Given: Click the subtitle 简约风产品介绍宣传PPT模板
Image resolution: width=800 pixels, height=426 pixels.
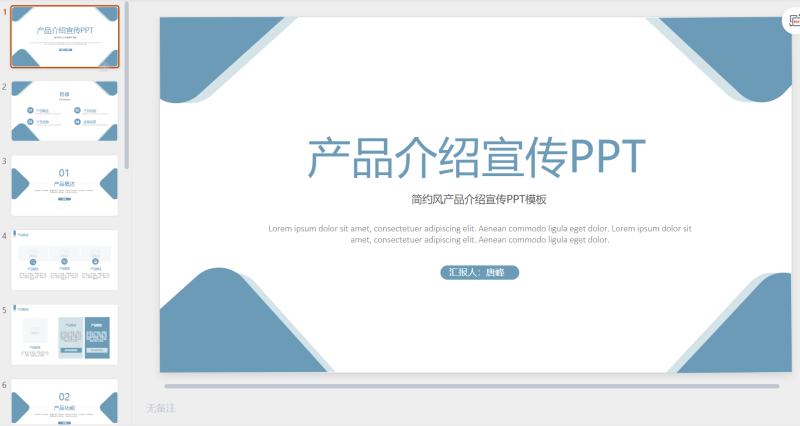Looking at the screenshot, I should tap(479, 199).
